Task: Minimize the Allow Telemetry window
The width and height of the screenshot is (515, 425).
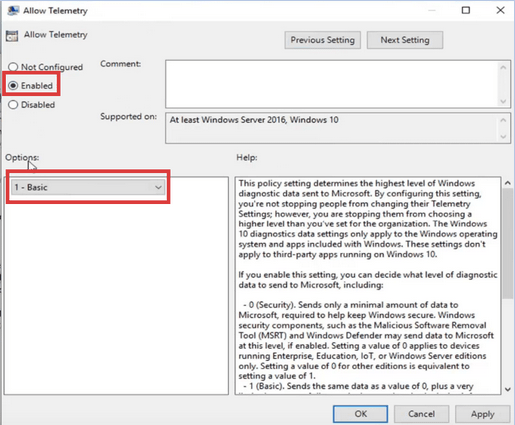Action: pos(432,10)
